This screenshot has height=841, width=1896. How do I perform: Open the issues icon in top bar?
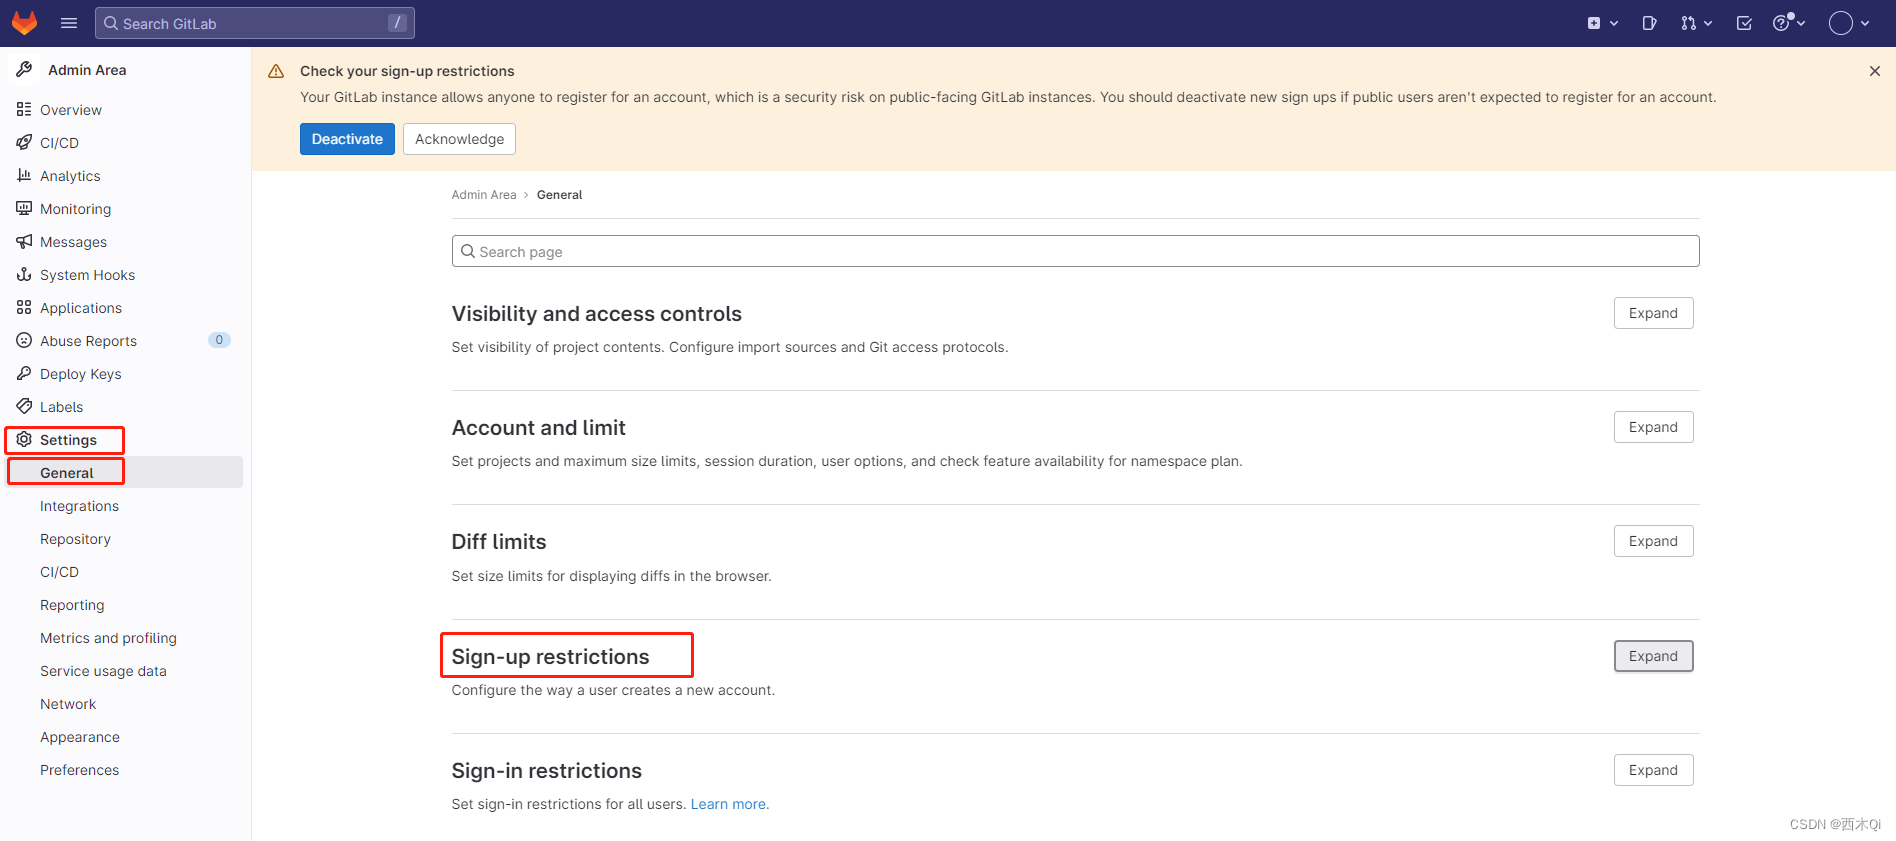[1649, 23]
